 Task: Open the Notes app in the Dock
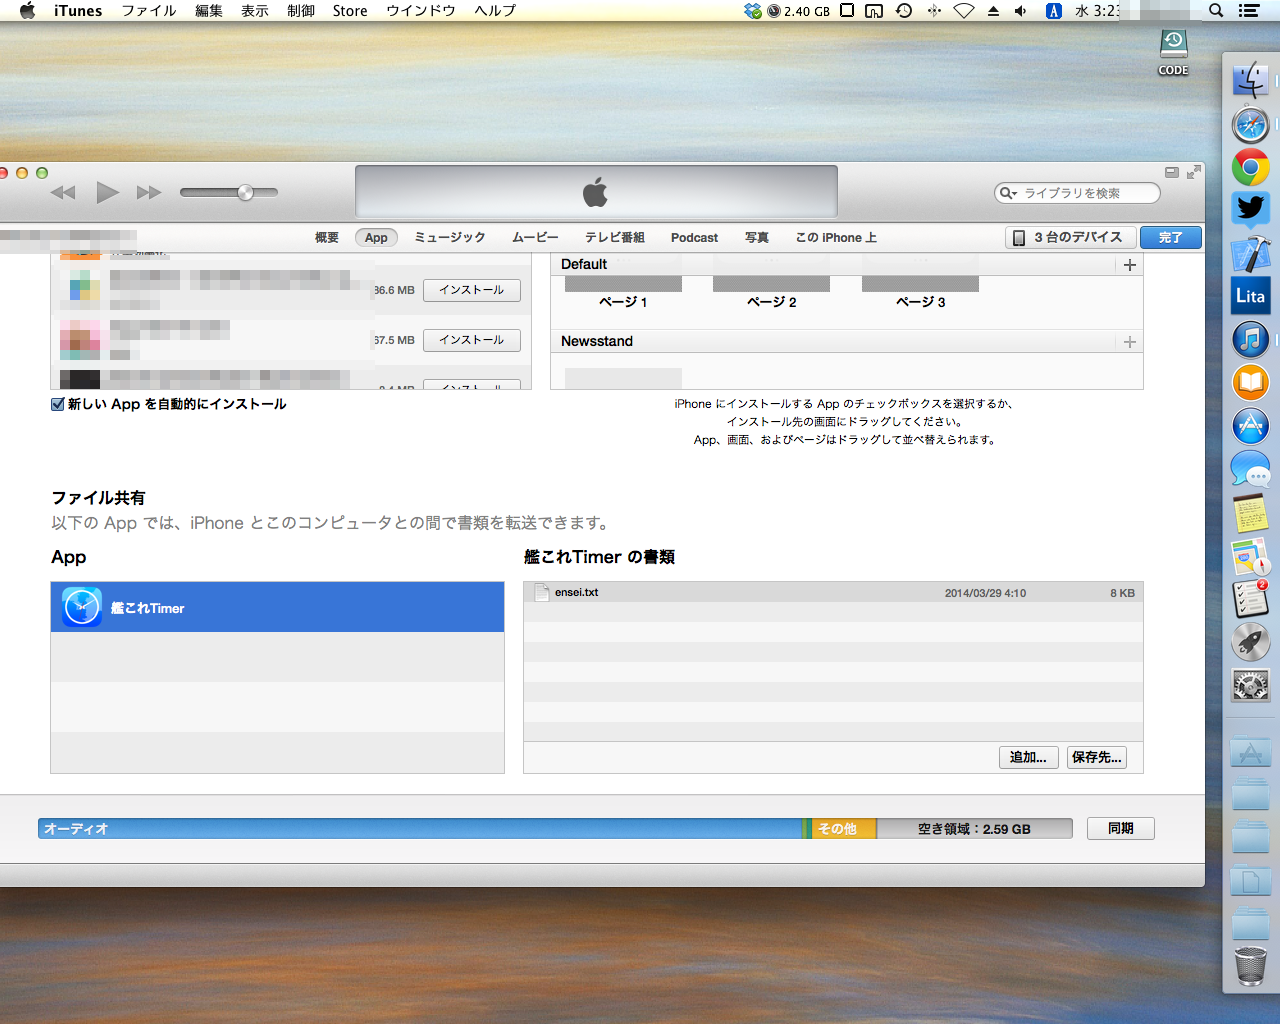(1250, 512)
